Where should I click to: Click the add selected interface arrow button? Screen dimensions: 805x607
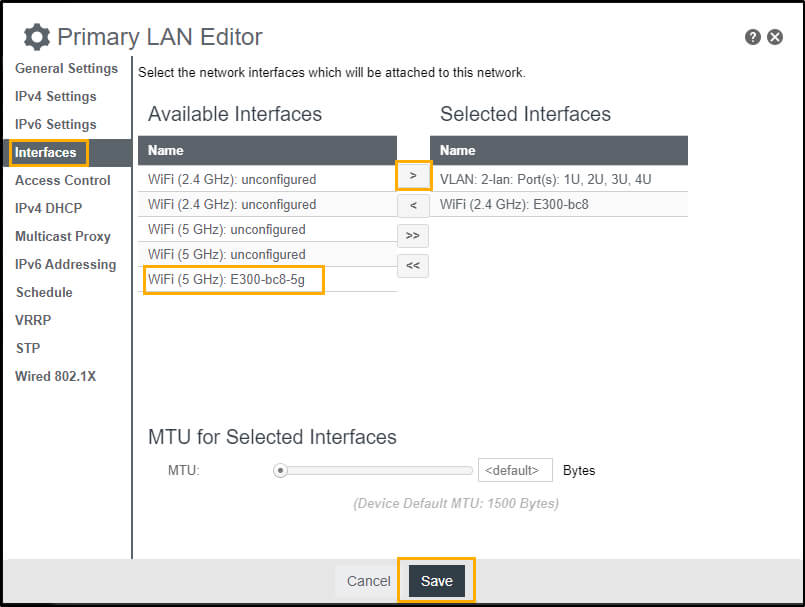tap(413, 175)
